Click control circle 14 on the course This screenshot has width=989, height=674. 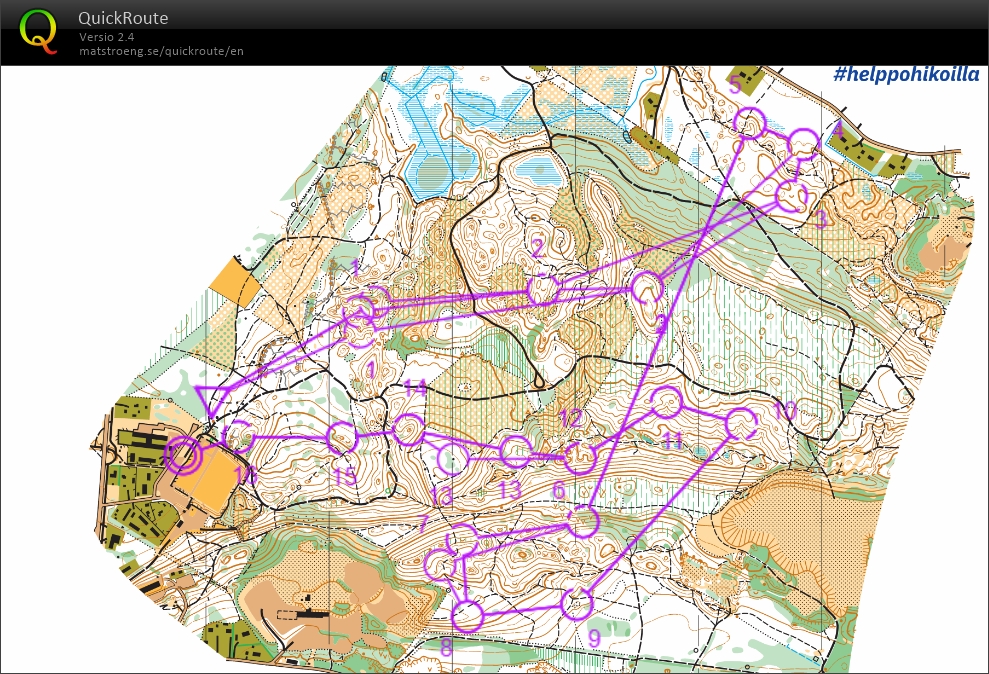(409, 430)
